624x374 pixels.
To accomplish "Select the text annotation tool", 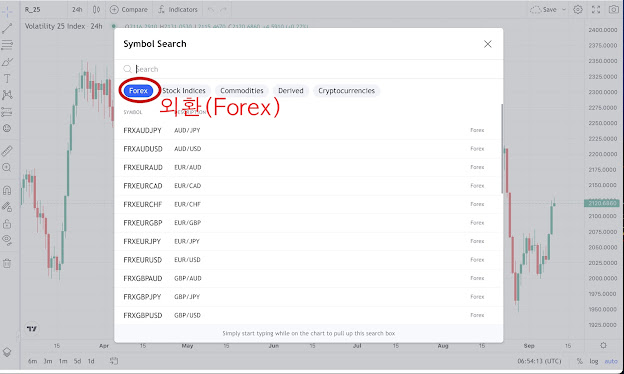I will (7, 78).
